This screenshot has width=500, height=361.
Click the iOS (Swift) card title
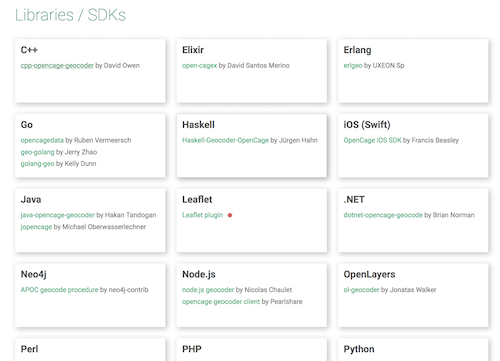click(x=367, y=125)
